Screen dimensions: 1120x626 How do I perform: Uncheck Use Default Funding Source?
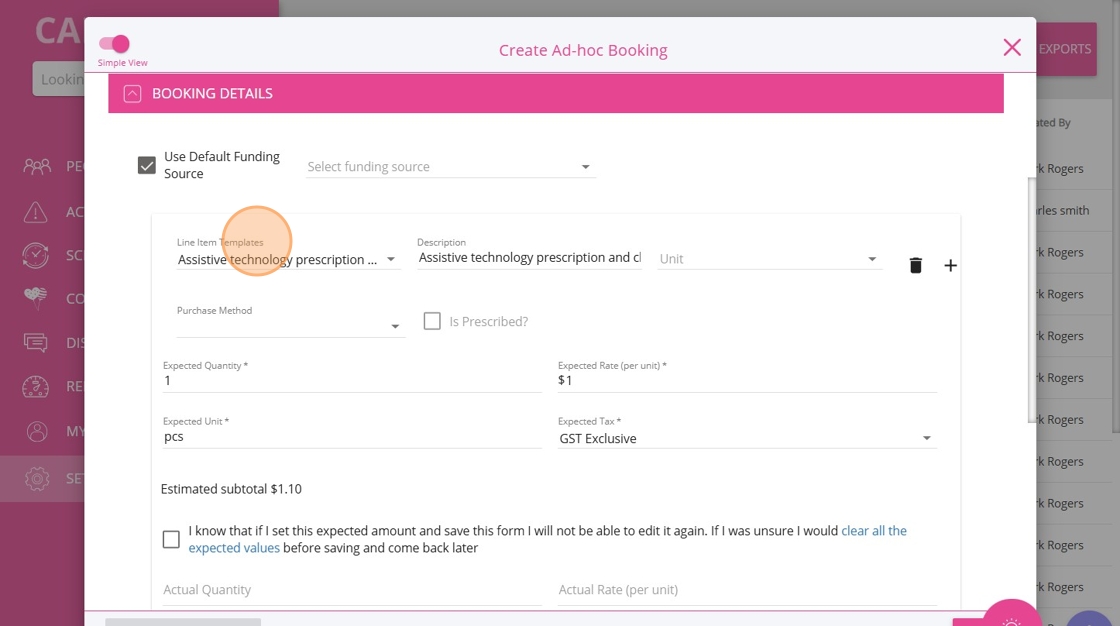(x=147, y=165)
